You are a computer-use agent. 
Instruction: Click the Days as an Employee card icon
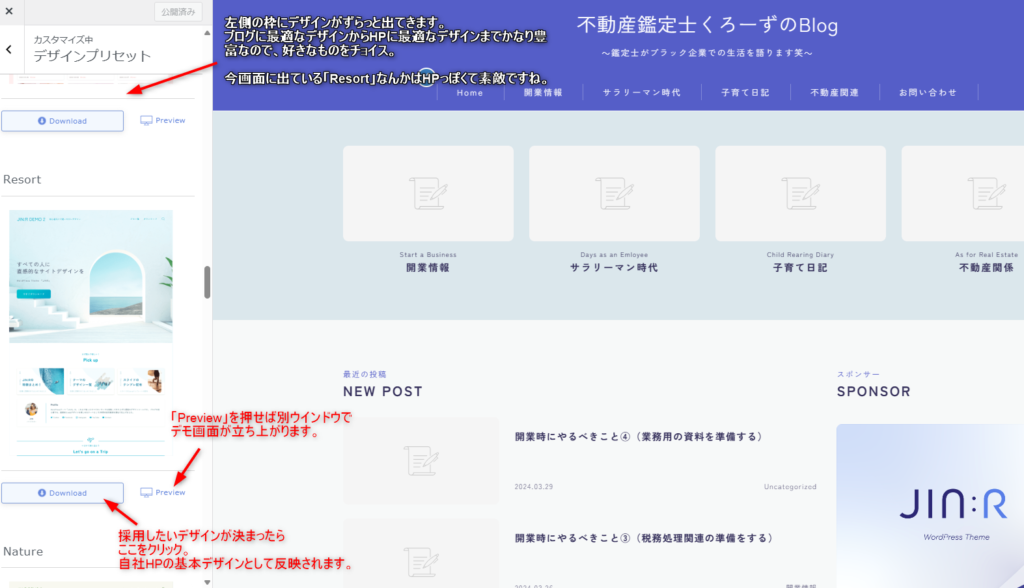614,193
